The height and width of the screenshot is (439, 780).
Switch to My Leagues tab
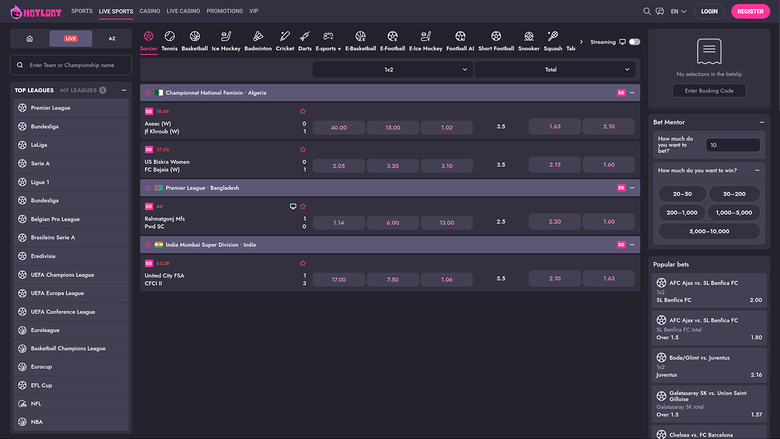click(x=83, y=90)
